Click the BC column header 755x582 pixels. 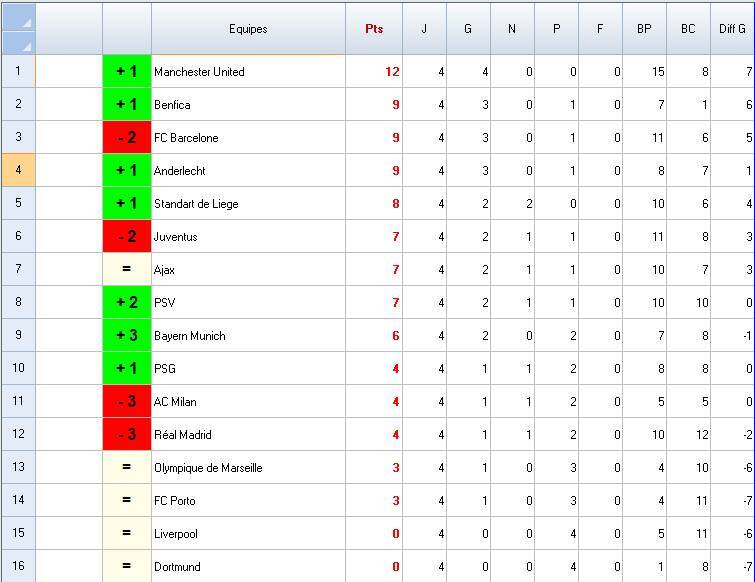688,29
